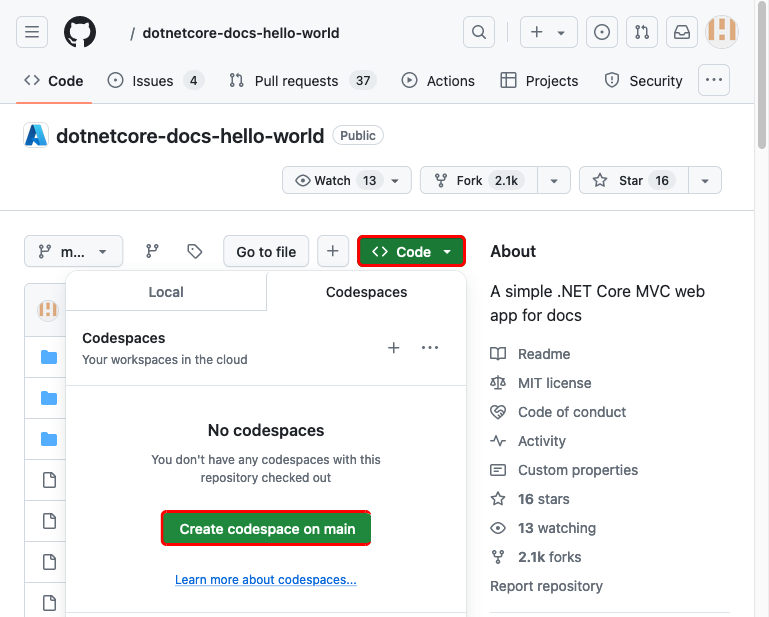Follow the Learn more about codespaces link
769x617 pixels.
pyautogui.click(x=266, y=580)
